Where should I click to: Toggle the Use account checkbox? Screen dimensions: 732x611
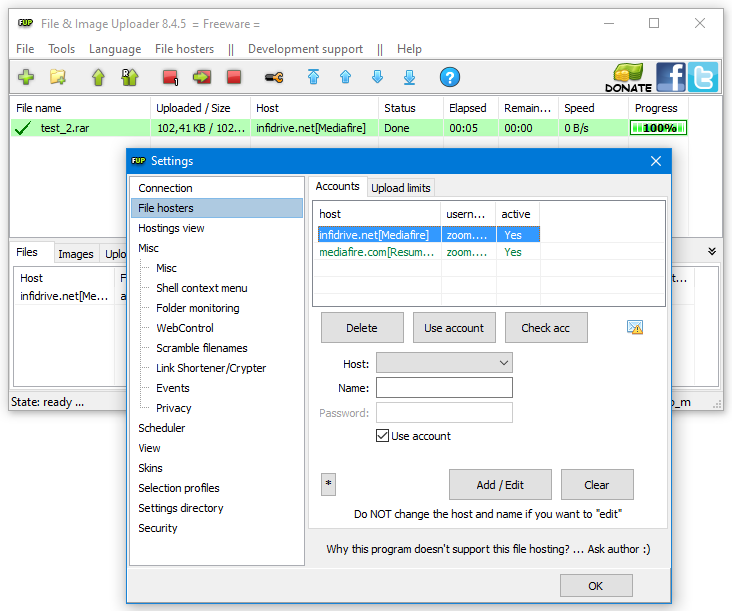click(x=382, y=436)
